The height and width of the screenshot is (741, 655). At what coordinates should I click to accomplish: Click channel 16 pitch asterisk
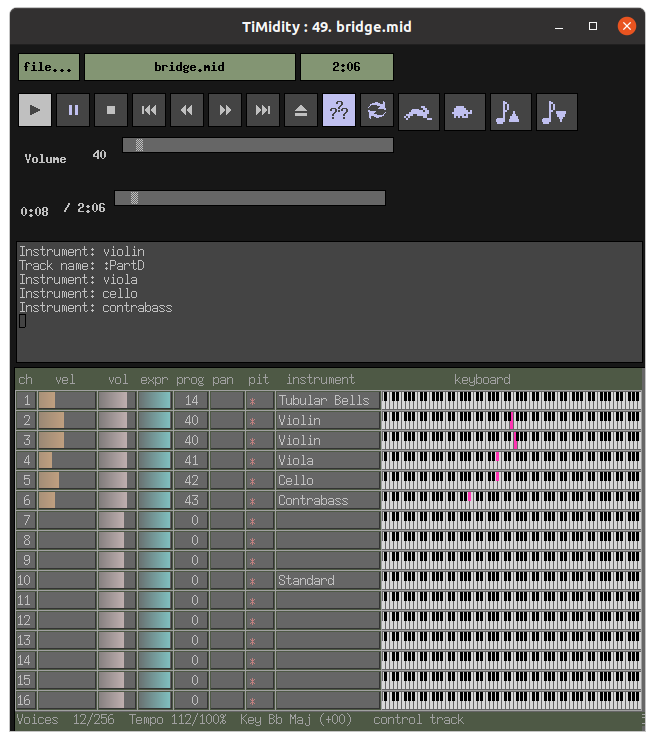(x=253, y=701)
